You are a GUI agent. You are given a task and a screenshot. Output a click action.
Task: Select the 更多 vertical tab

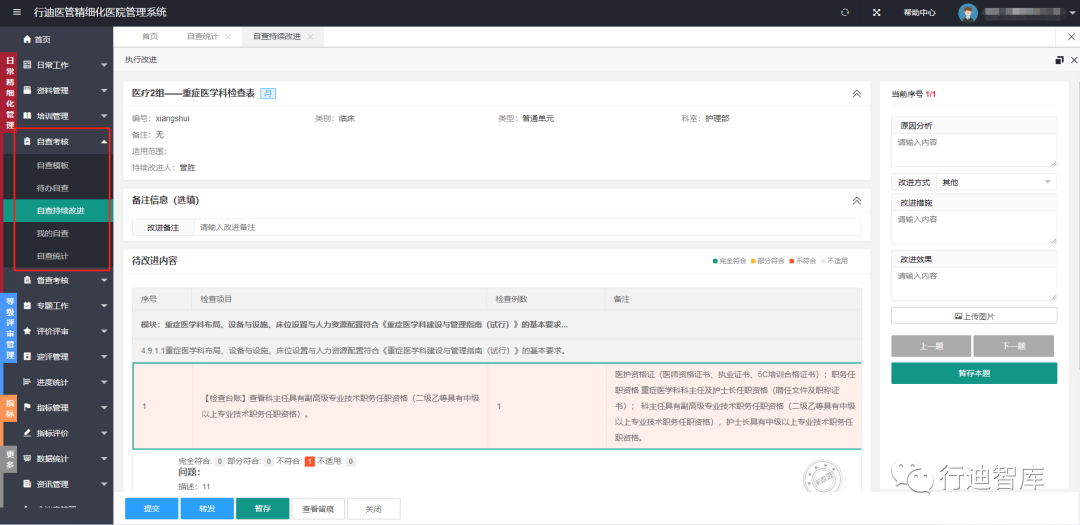tap(10, 460)
